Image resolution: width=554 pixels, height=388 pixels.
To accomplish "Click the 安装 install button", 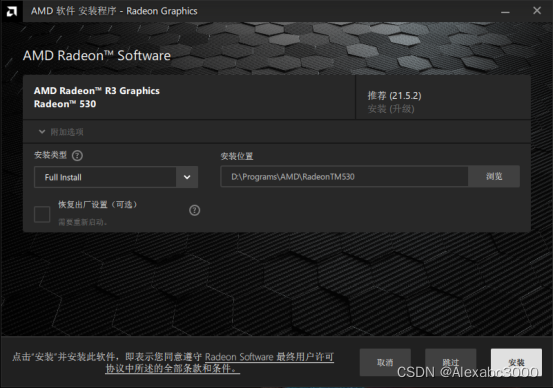I will click(516, 363).
